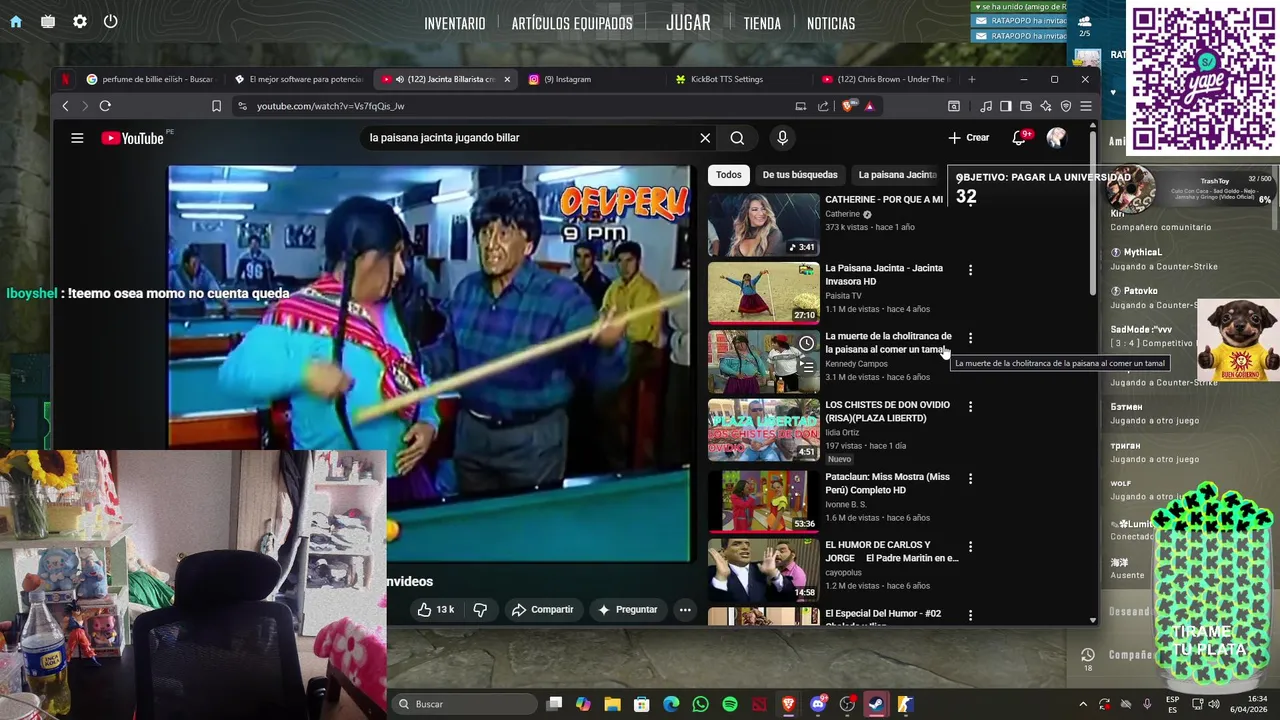The width and height of the screenshot is (1280, 720).
Task: Open the YouTube account avatar menu
Action: click(x=1056, y=138)
